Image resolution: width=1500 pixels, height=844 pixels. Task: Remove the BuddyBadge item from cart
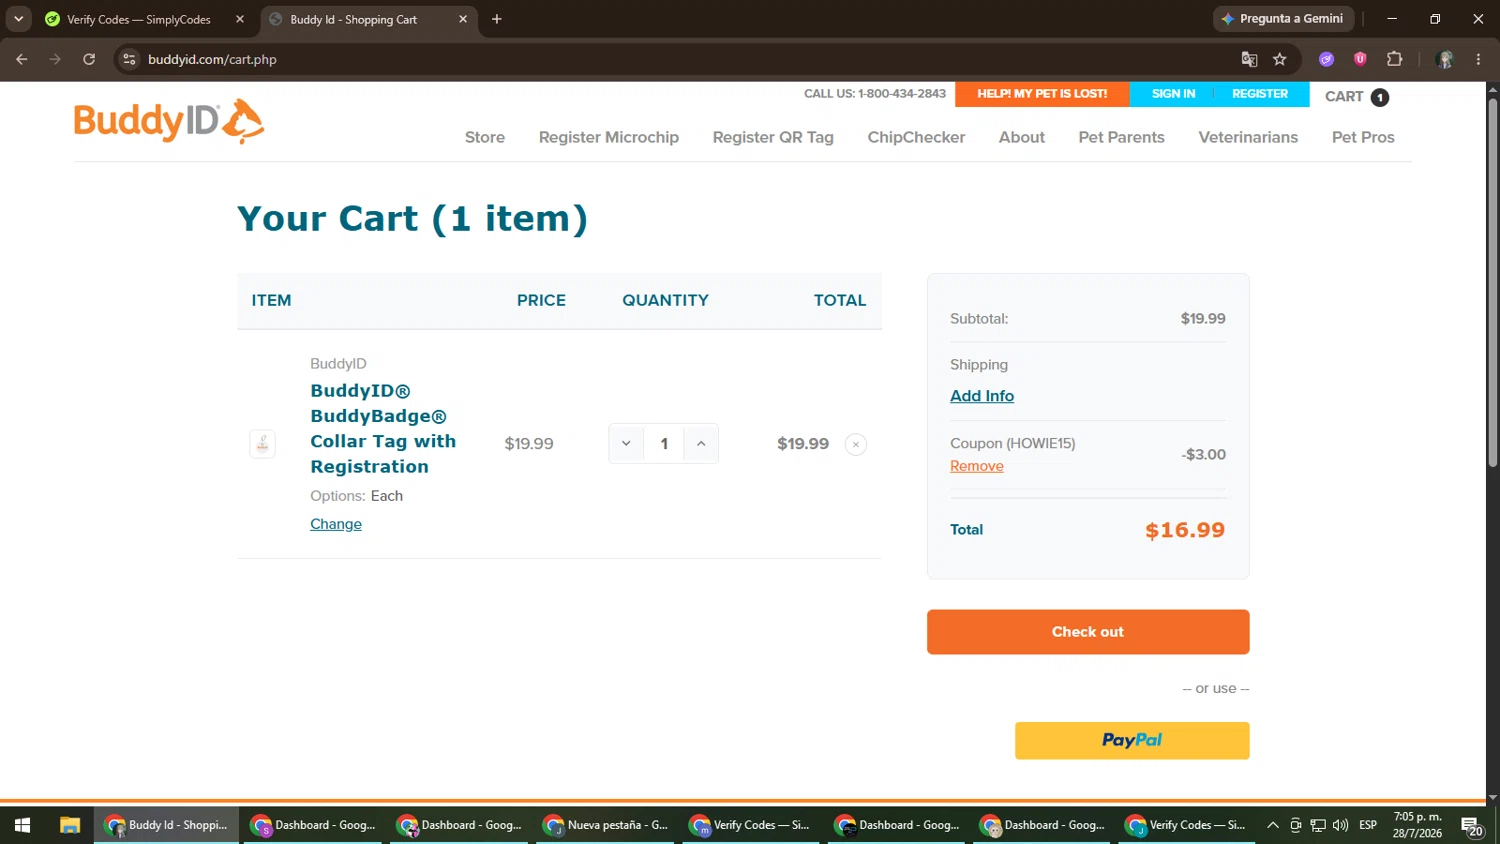856,444
